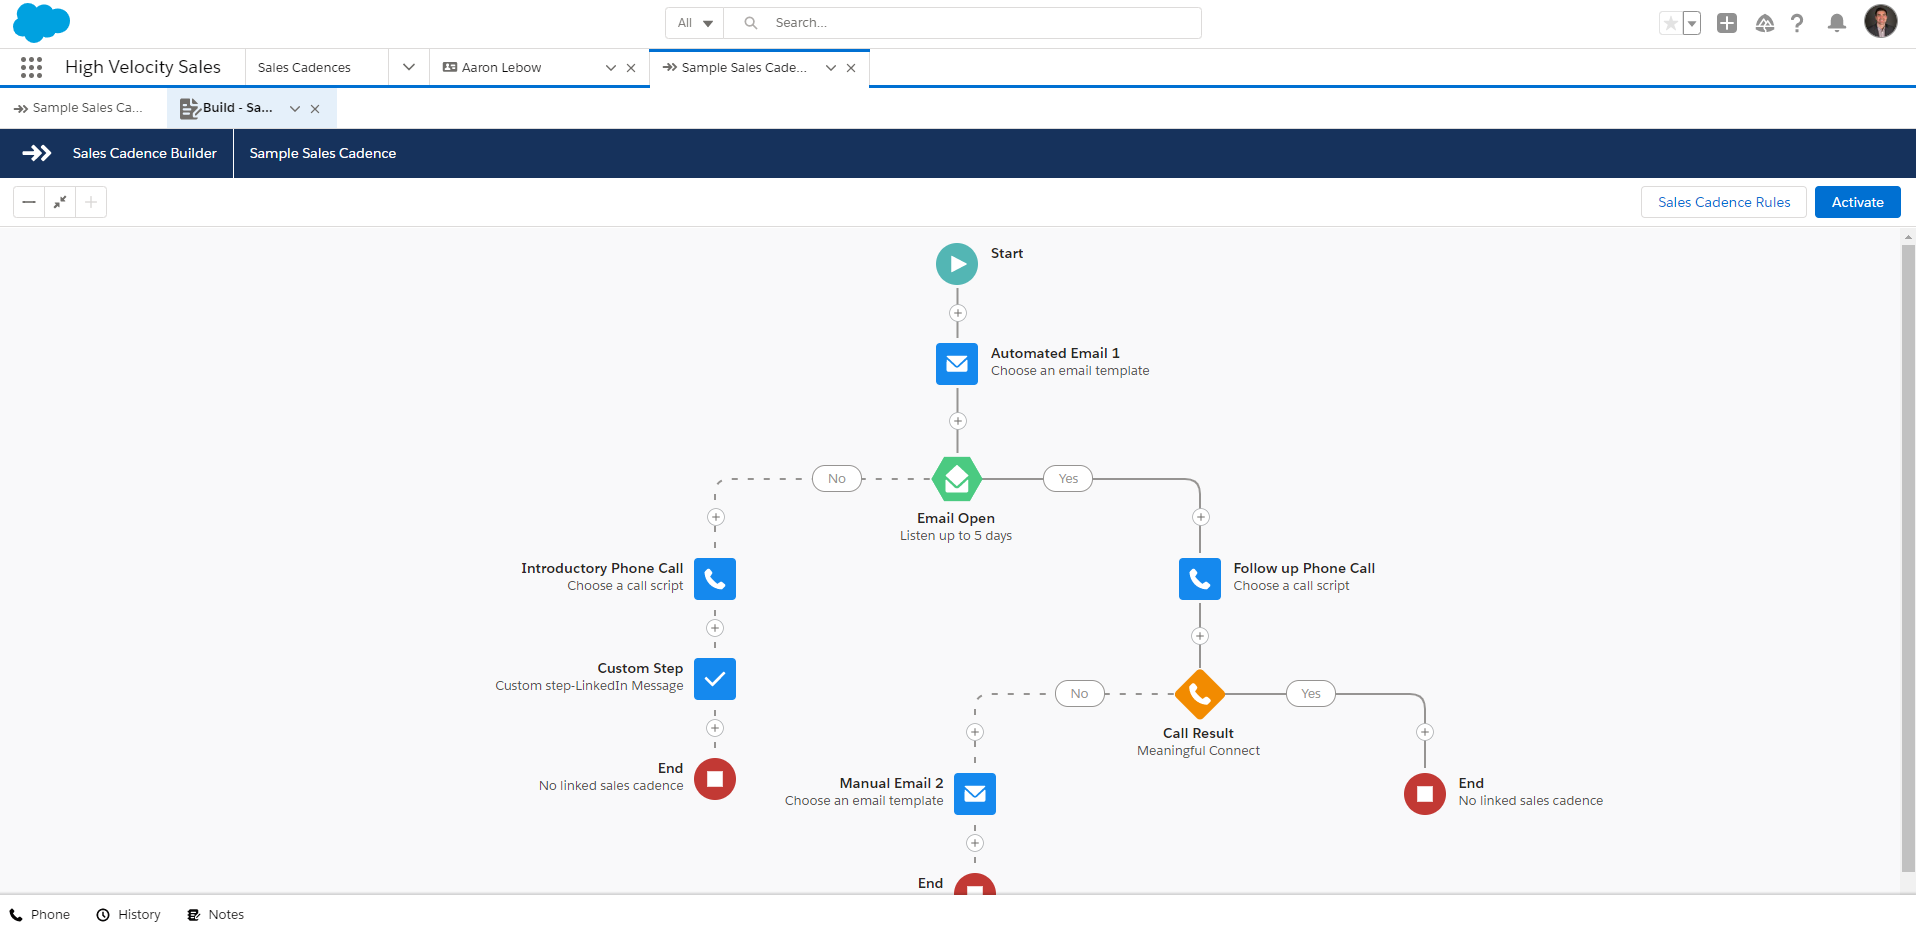
Task: Open user profile avatar
Action: (1881, 21)
